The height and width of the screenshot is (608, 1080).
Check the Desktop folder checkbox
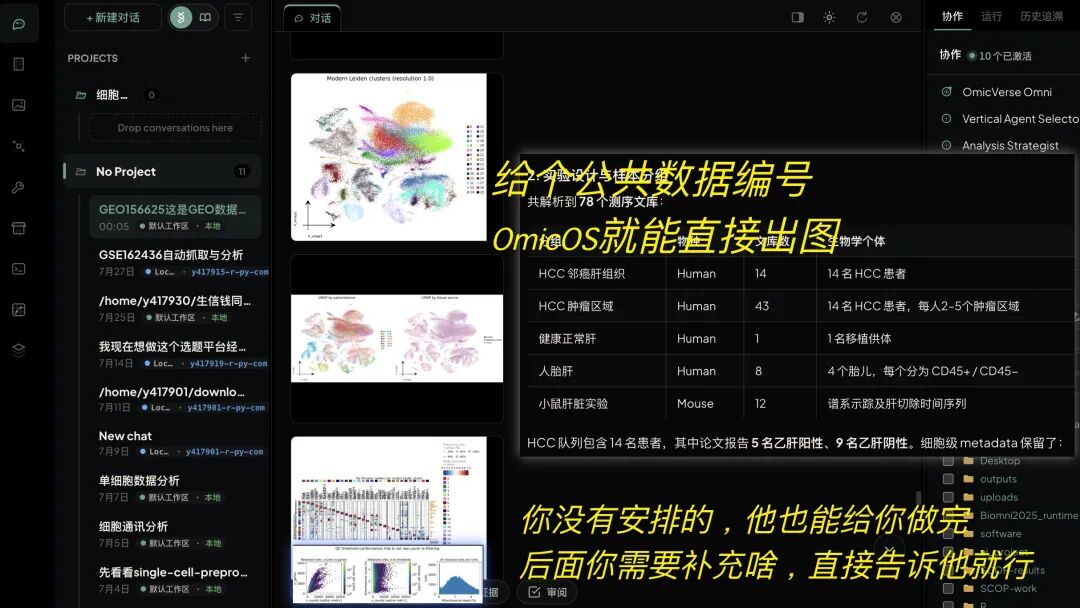(x=948, y=461)
